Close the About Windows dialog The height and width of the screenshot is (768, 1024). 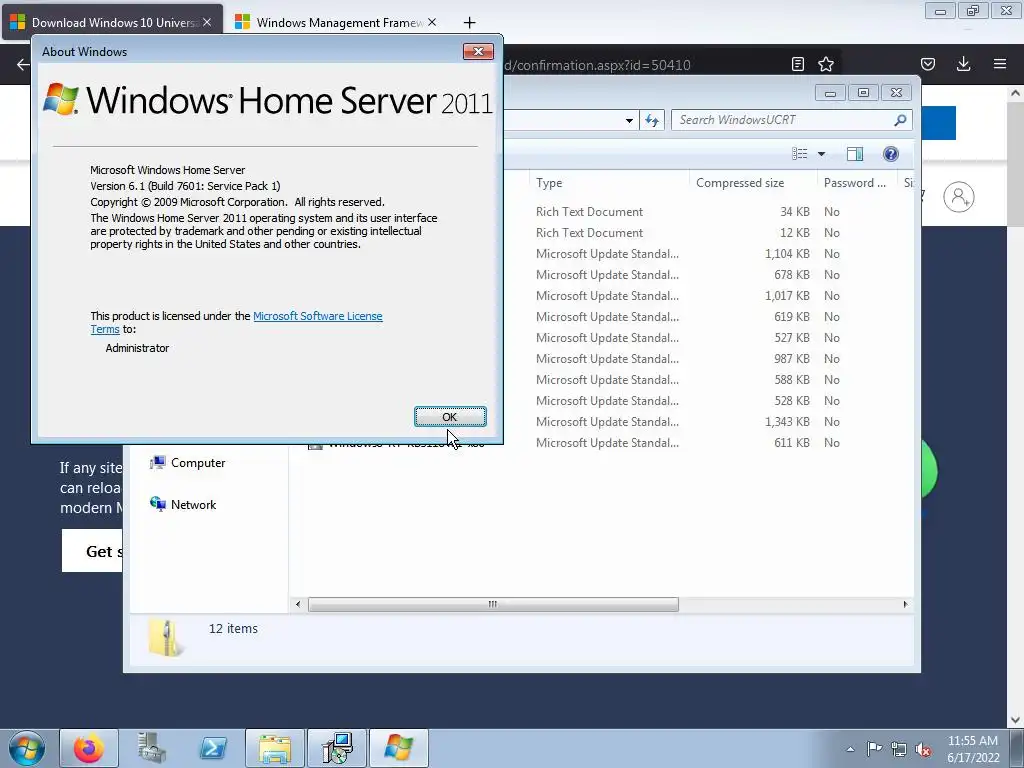[x=478, y=52]
